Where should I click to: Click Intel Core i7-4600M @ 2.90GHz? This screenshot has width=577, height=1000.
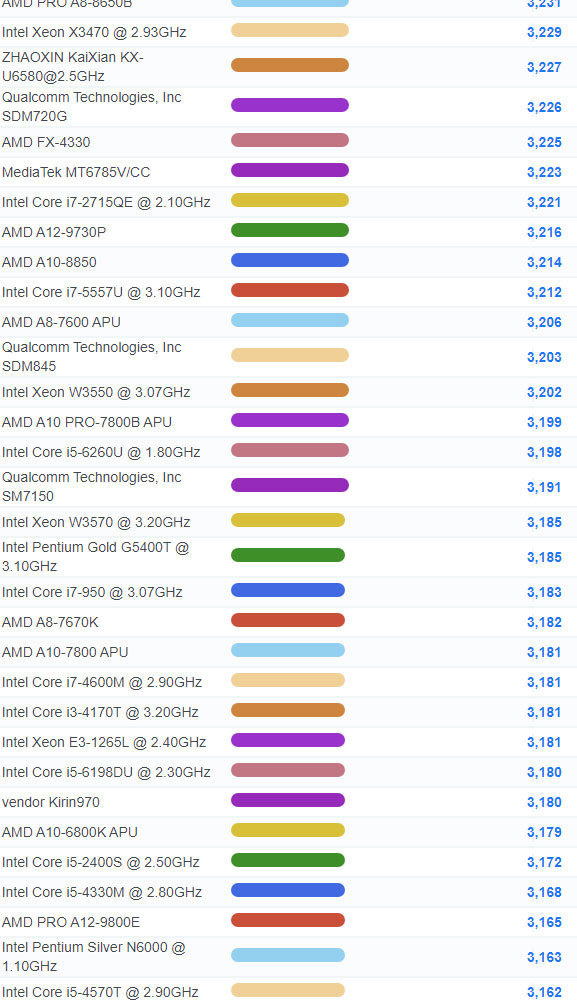pyautogui.click(x=101, y=682)
